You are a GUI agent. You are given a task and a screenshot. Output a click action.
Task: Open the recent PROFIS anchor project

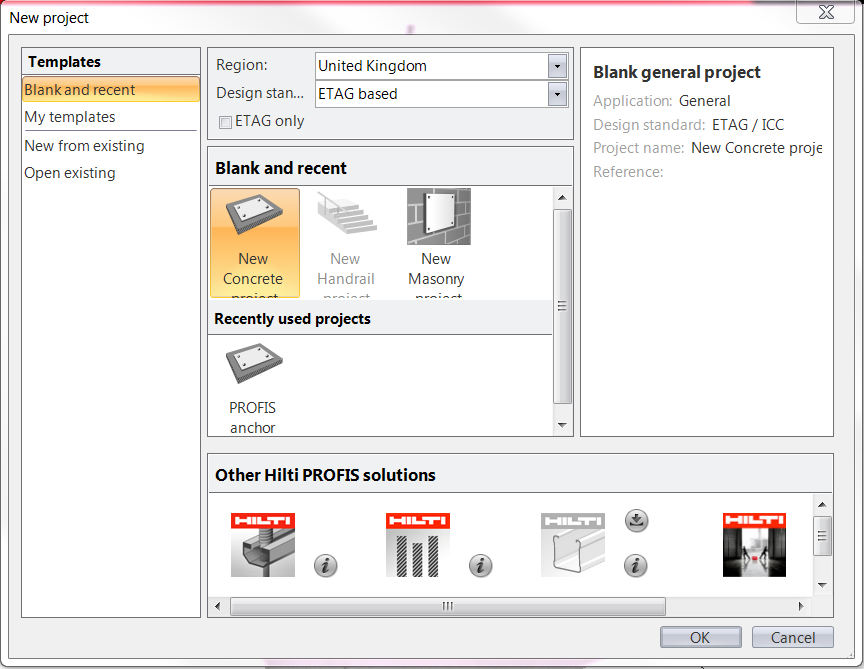253,388
